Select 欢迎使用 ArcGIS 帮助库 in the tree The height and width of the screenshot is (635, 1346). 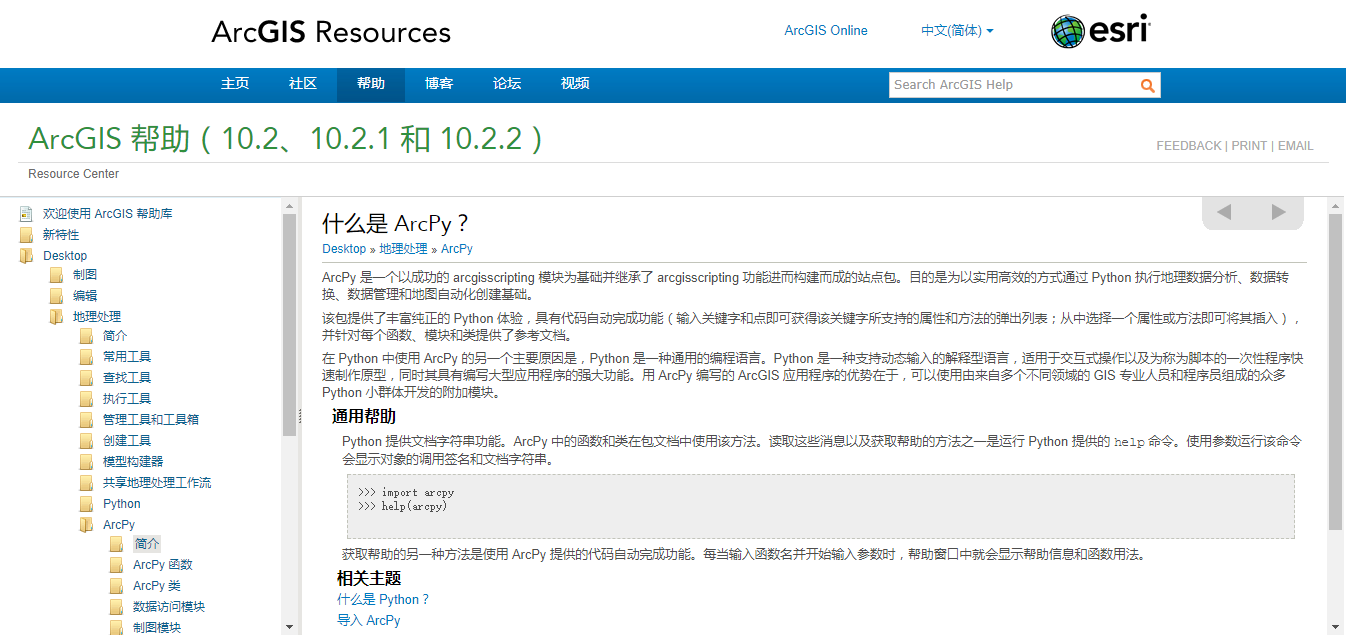(x=107, y=214)
